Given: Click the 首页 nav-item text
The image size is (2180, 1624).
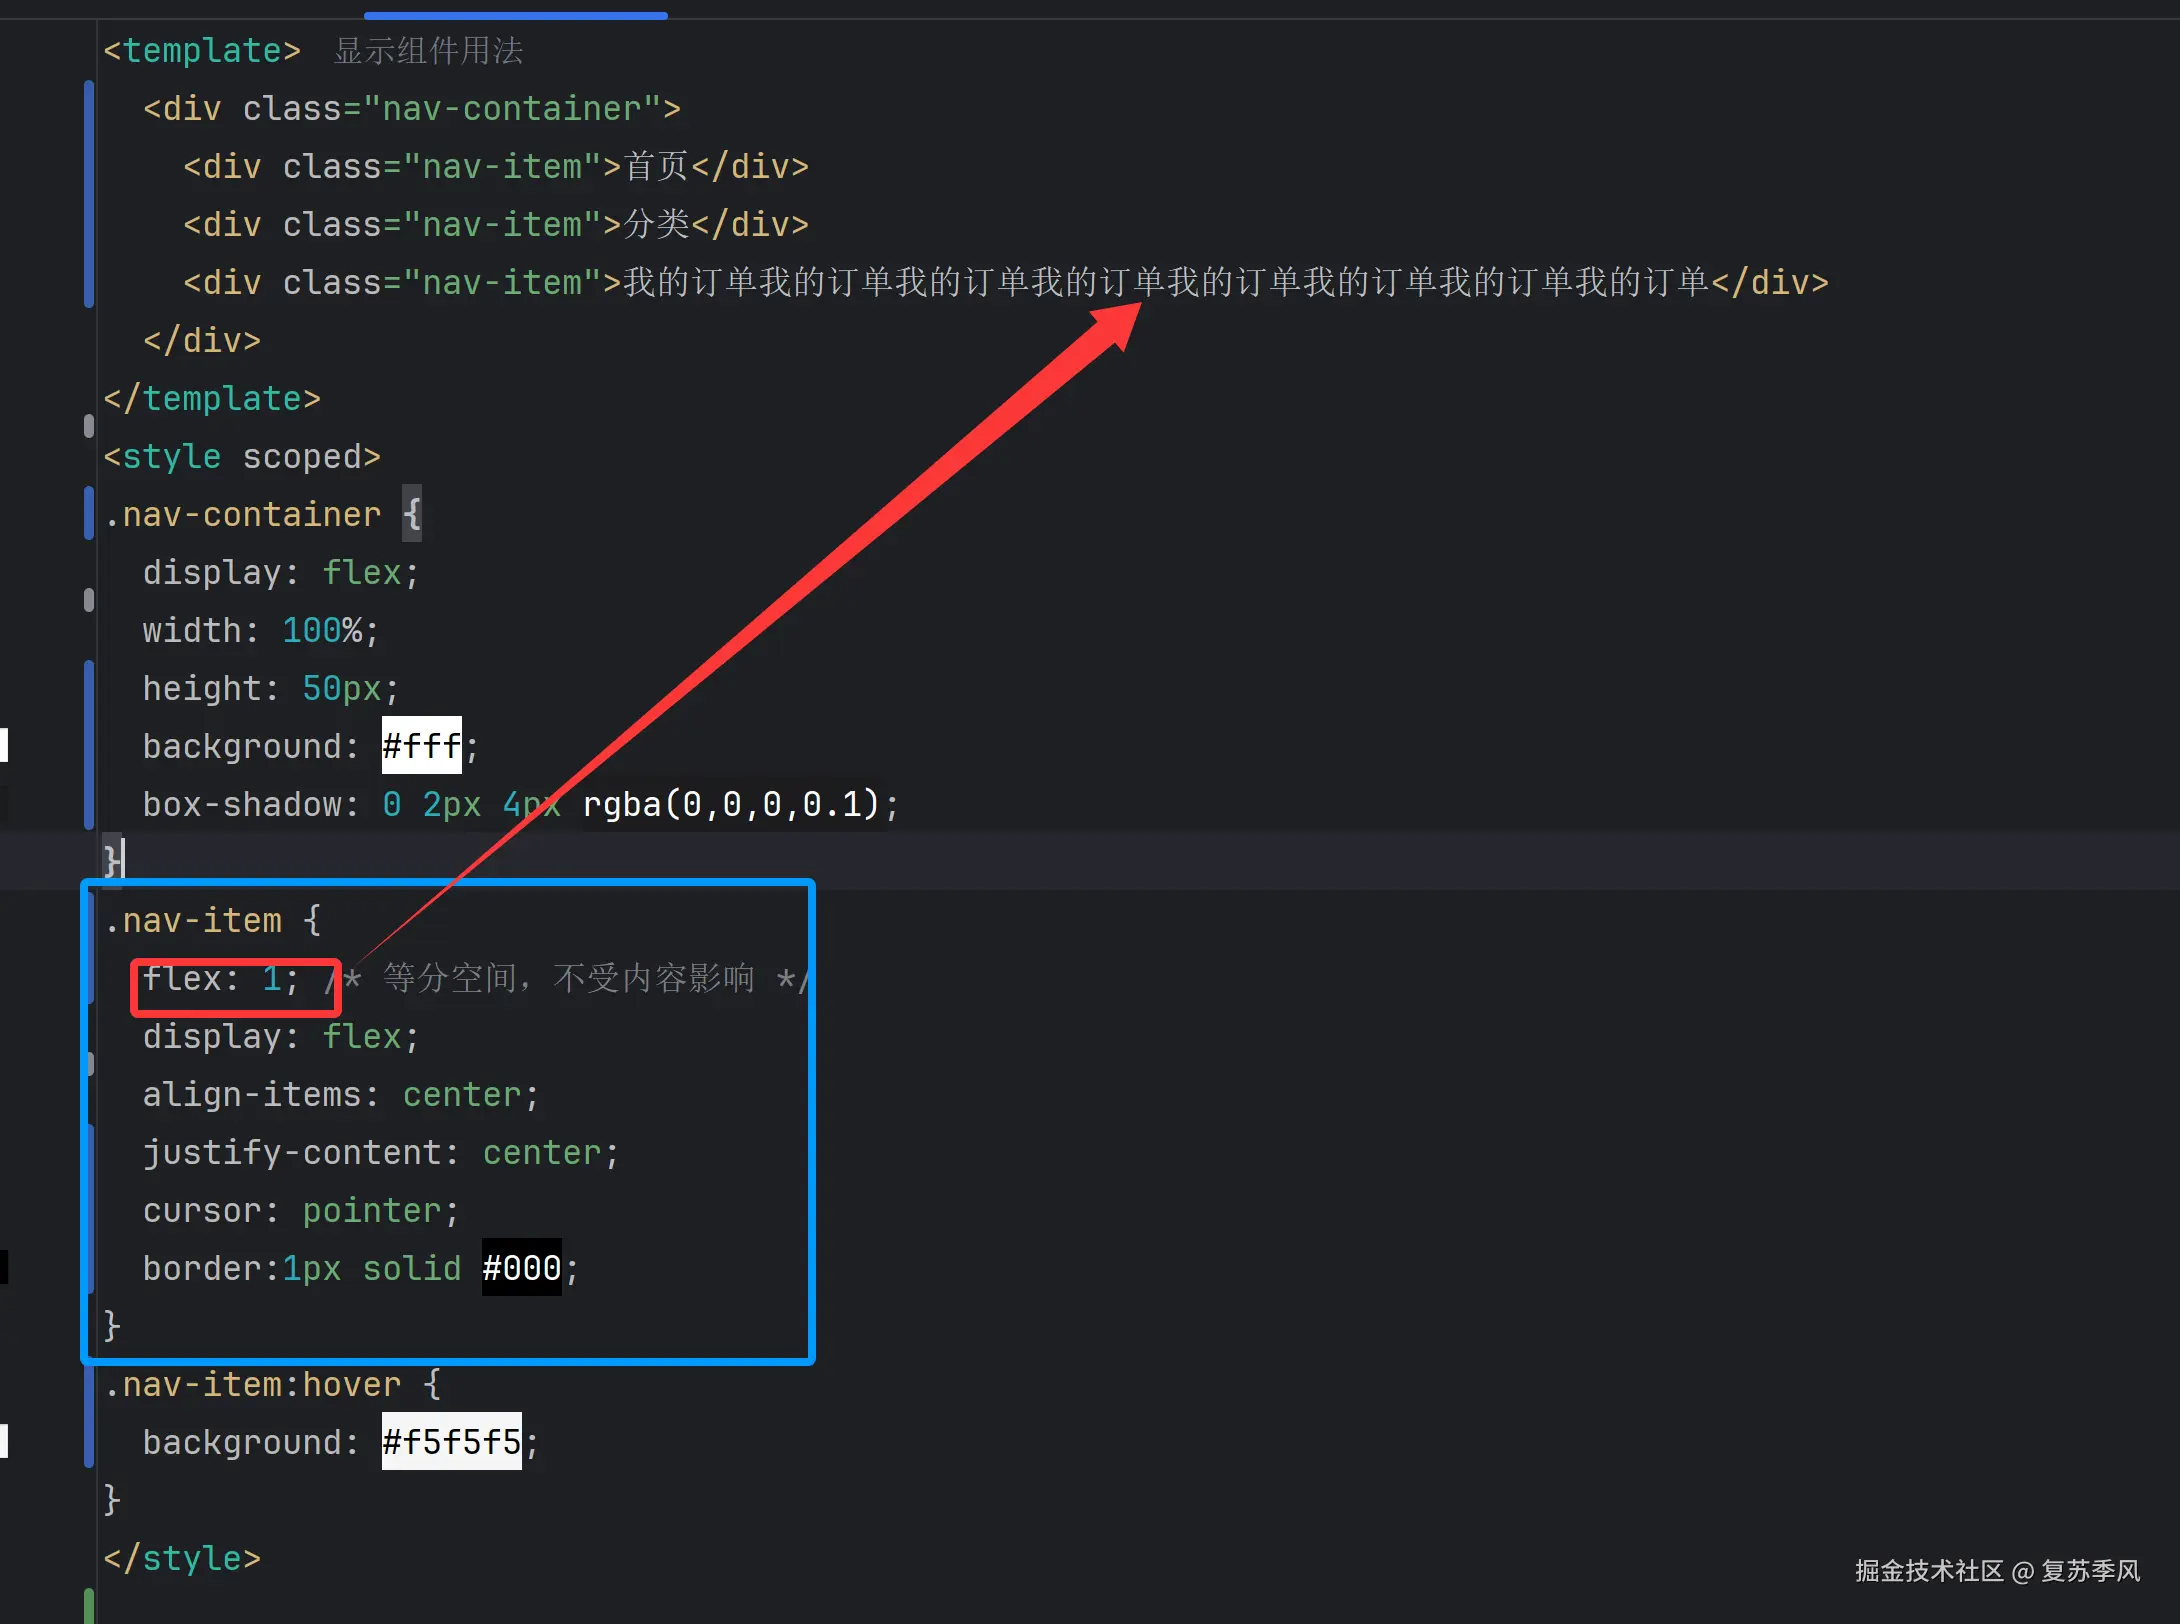Looking at the screenshot, I should tap(656, 167).
